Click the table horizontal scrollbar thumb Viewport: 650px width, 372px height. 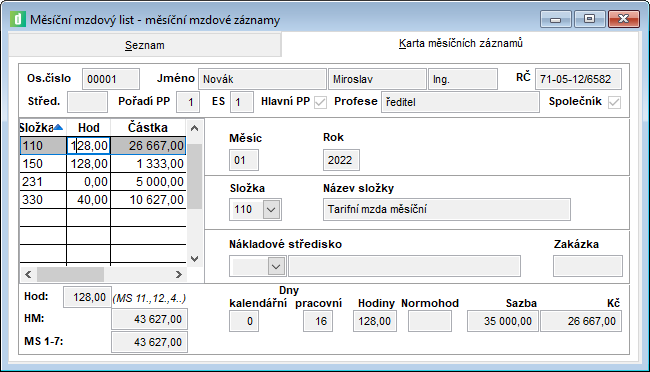(x=70, y=274)
